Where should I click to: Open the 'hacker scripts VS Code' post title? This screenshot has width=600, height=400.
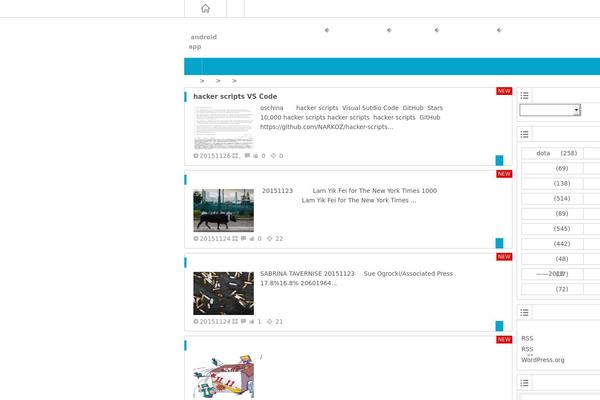[235, 96]
